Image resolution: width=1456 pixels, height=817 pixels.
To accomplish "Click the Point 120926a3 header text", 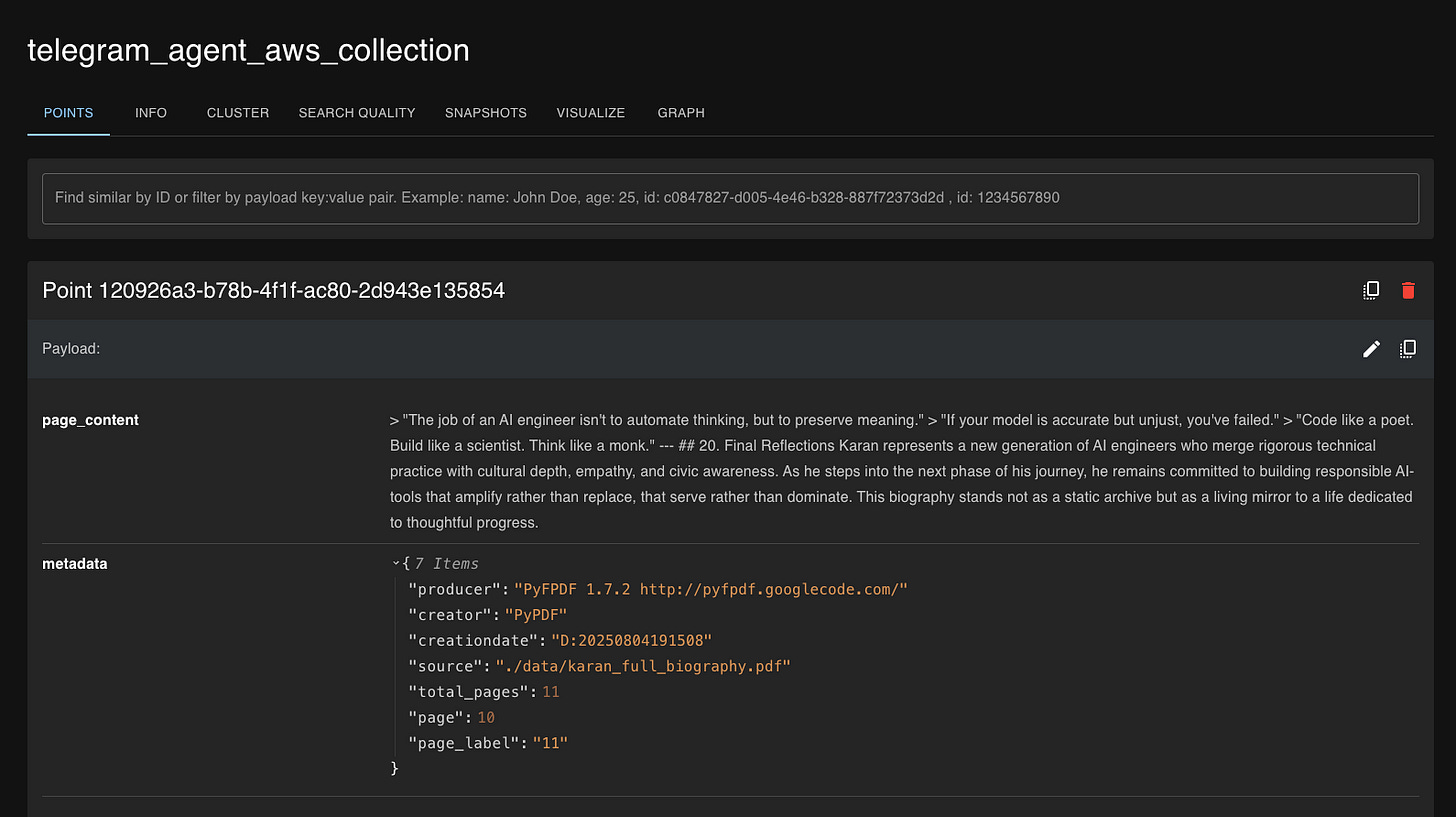I will pos(273,290).
